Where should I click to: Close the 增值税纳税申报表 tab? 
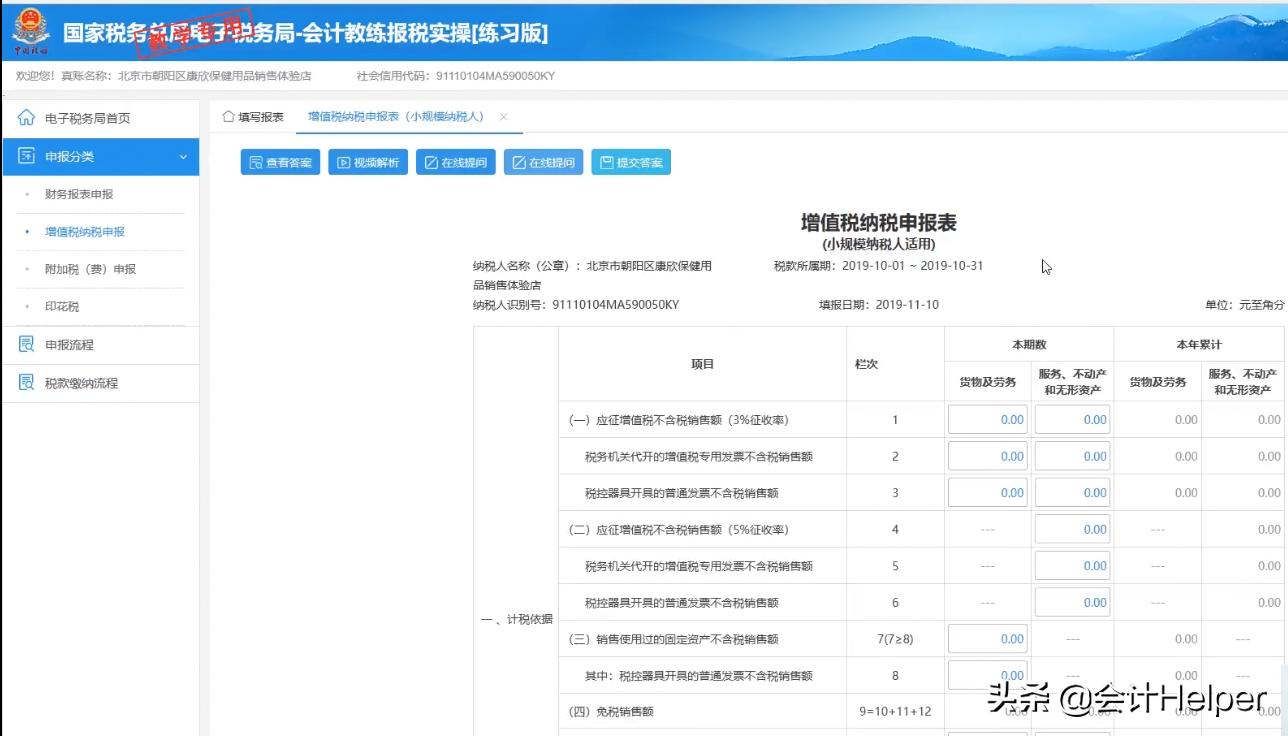(503, 116)
